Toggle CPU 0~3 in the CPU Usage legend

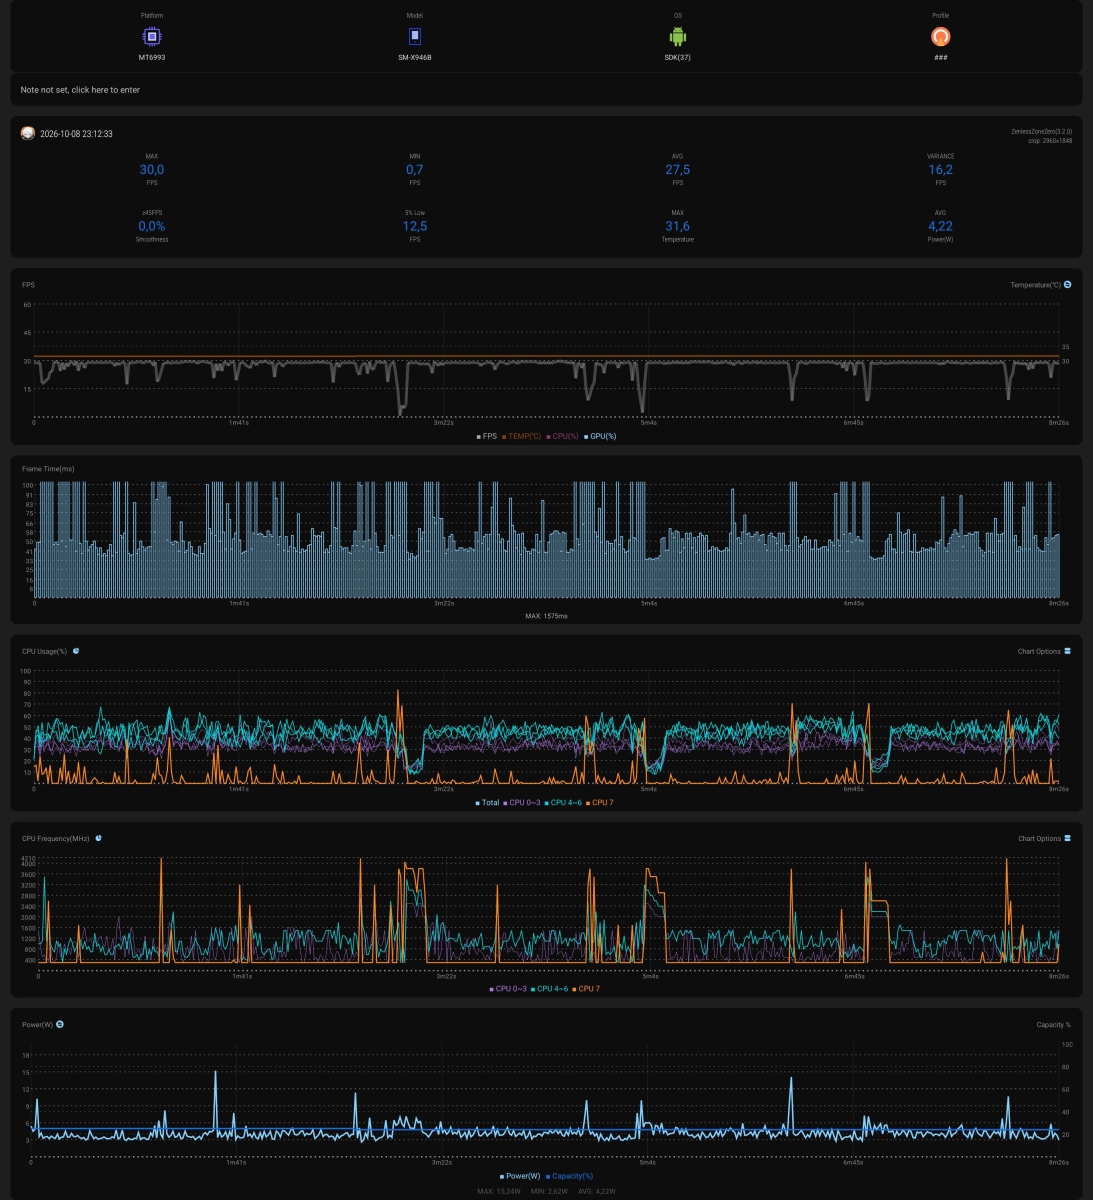tap(522, 803)
